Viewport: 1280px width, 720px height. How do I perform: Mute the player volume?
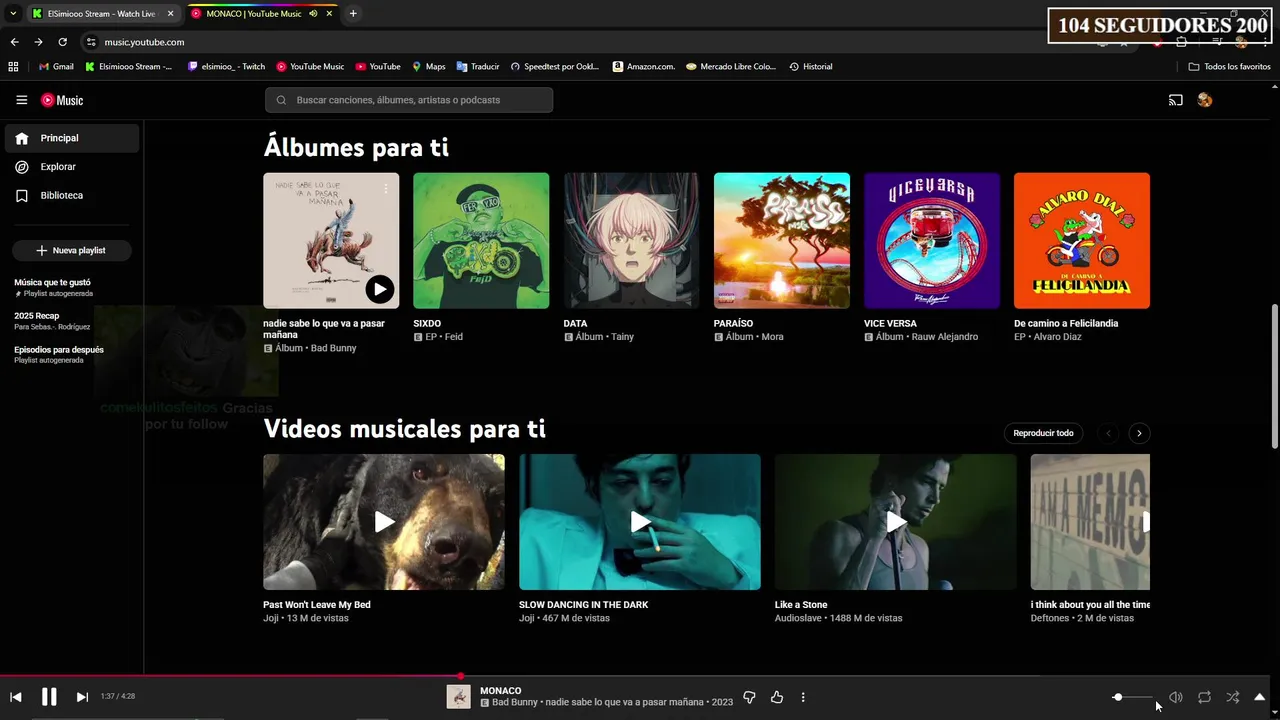click(1176, 697)
